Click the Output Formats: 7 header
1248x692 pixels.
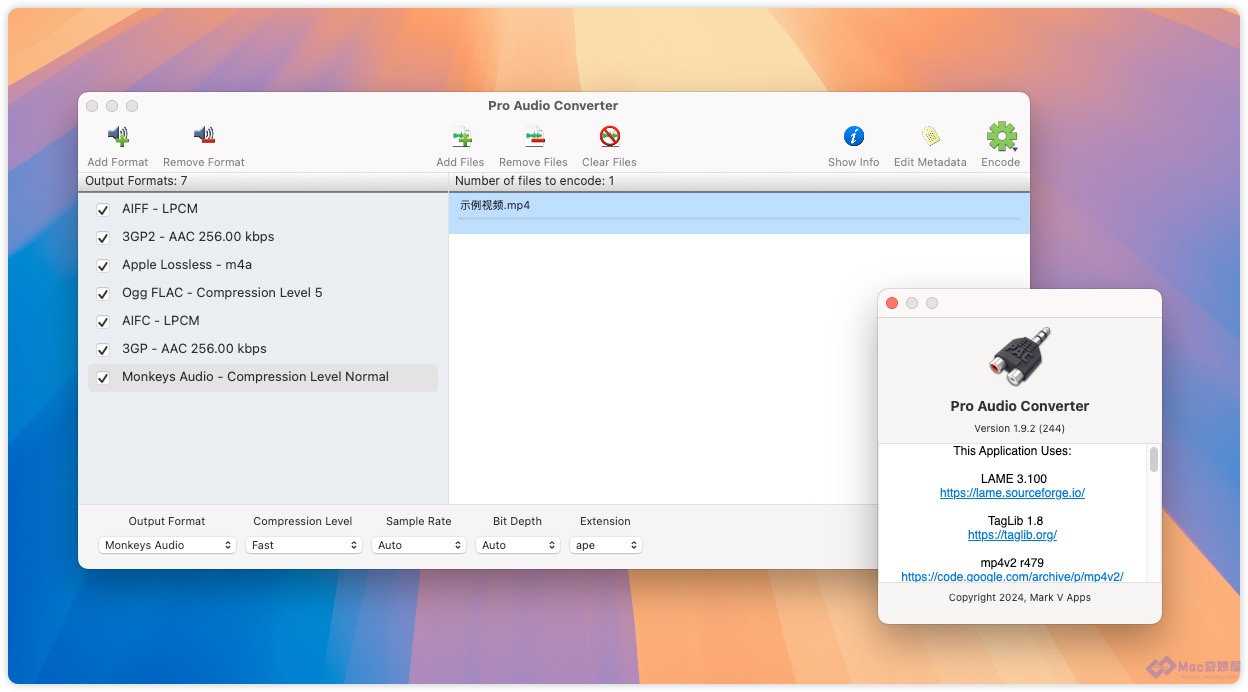coord(136,181)
